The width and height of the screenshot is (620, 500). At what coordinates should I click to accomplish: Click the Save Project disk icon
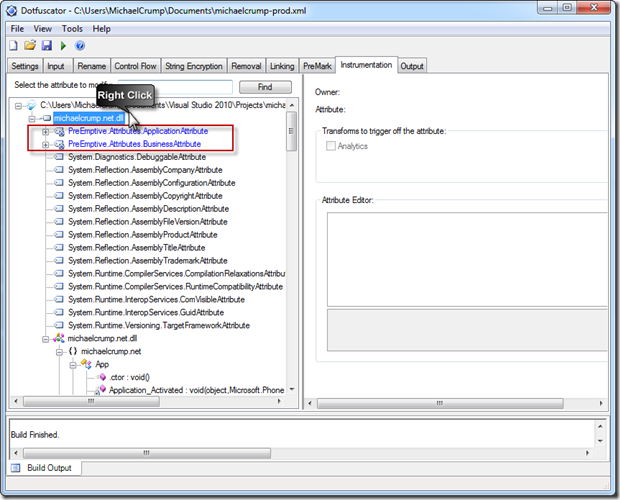(x=47, y=45)
